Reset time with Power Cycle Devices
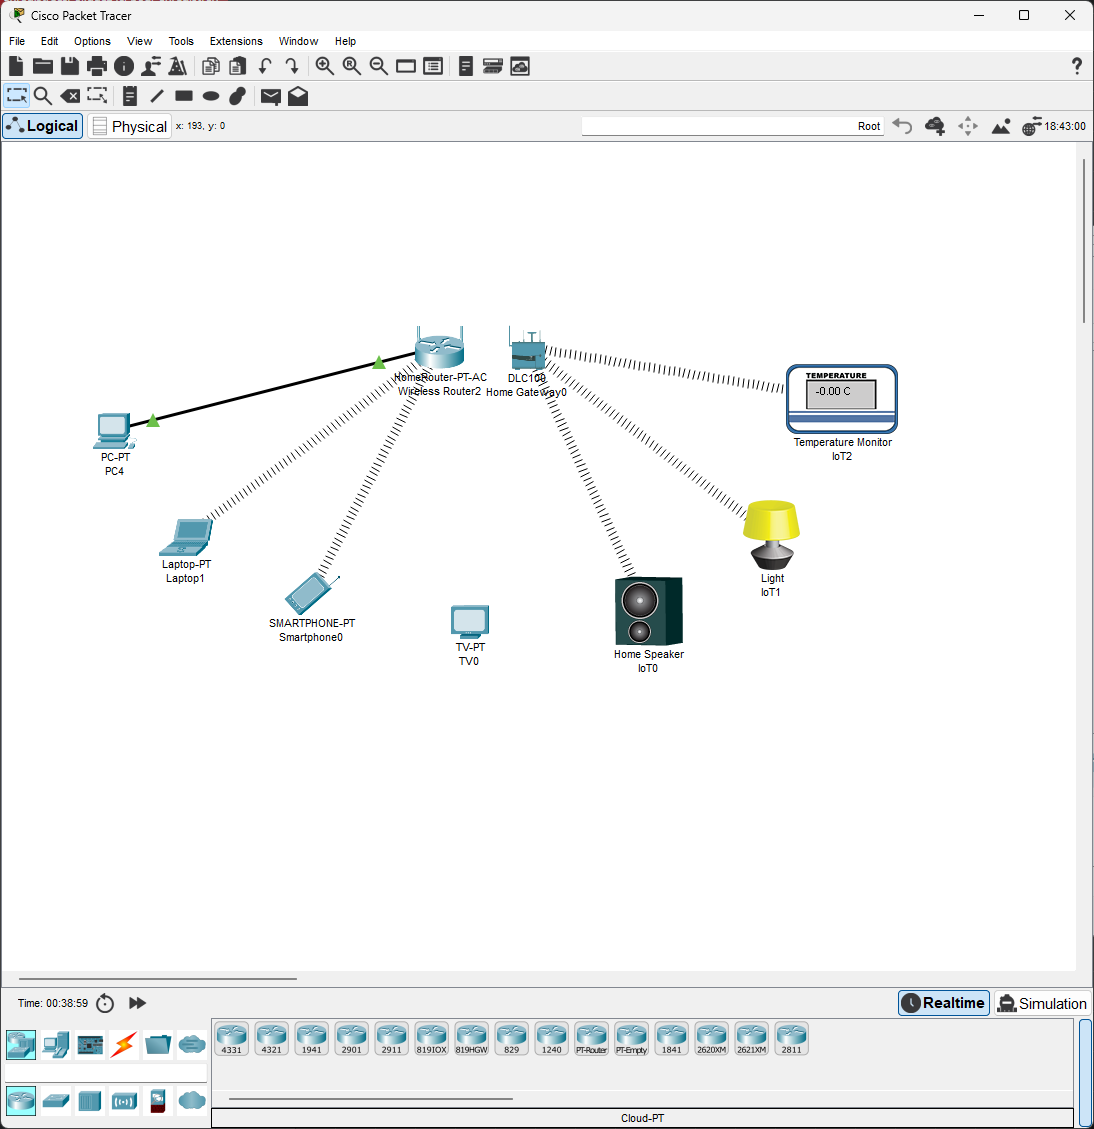This screenshot has width=1094, height=1129. 105,1003
